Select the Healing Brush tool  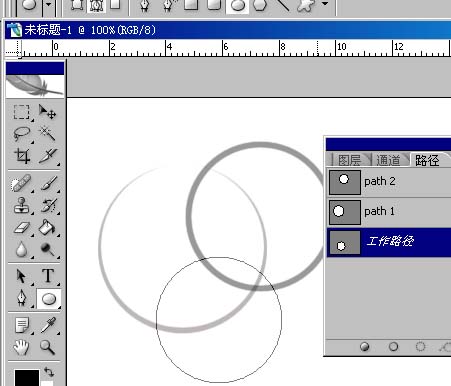pyautogui.click(x=21, y=183)
